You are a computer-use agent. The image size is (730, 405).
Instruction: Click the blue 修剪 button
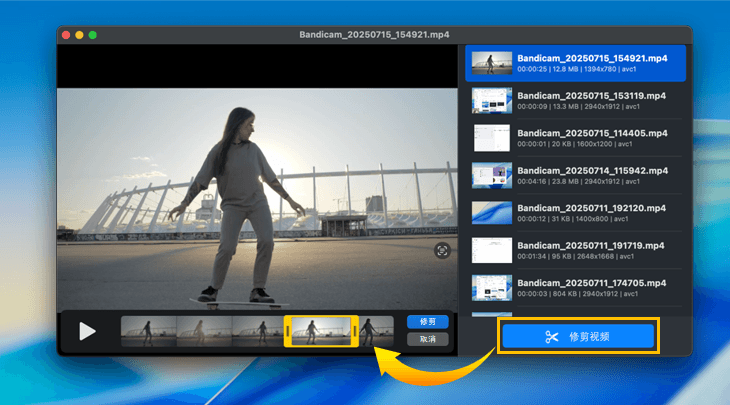pyautogui.click(x=427, y=322)
